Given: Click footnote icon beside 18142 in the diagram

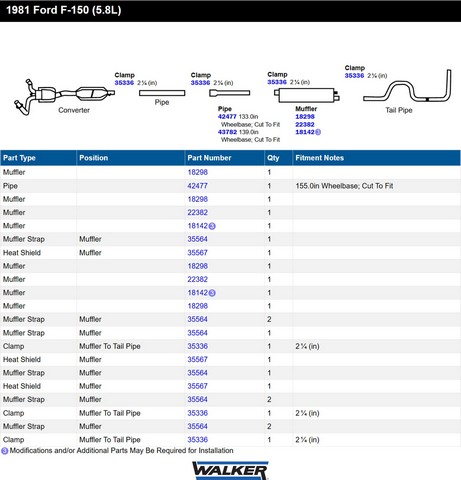Looking at the screenshot, I should pos(318,132).
